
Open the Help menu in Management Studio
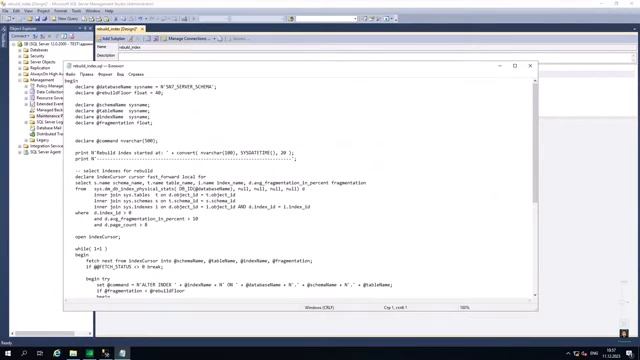[109, 11]
